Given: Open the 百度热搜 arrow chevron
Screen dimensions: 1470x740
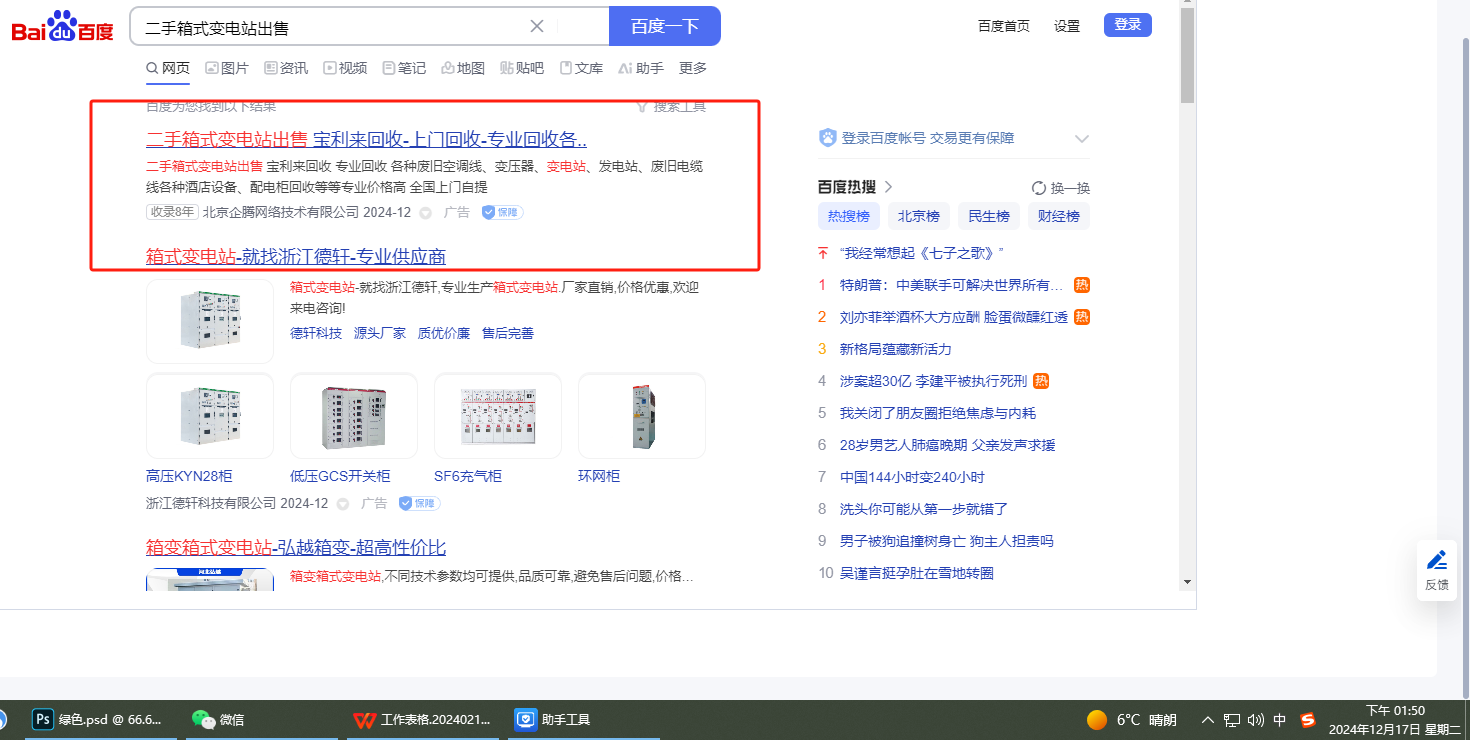Looking at the screenshot, I should click(888, 187).
